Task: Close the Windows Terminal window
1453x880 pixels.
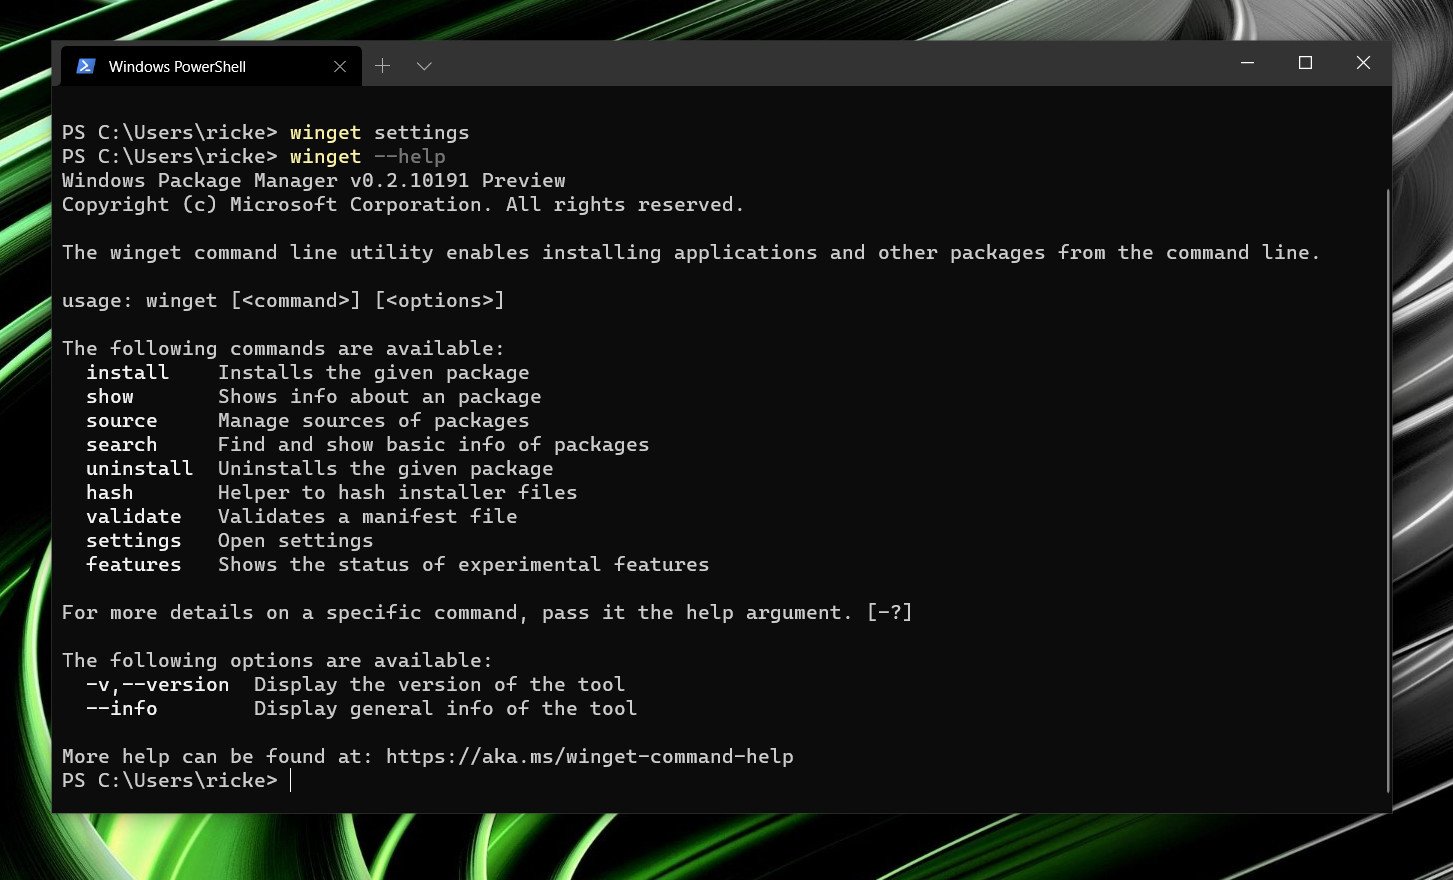Action: (x=1363, y=63)
